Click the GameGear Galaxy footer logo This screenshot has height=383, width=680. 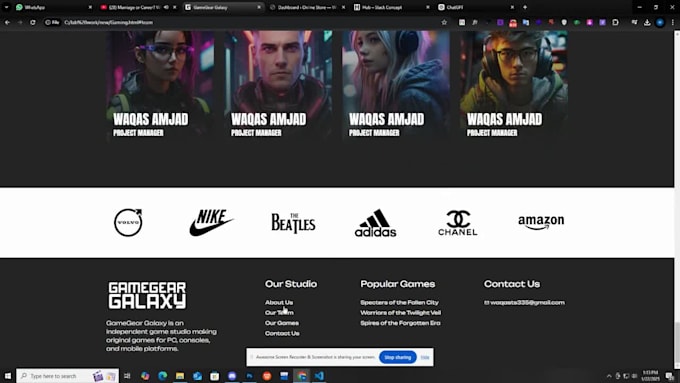[147, 295]
